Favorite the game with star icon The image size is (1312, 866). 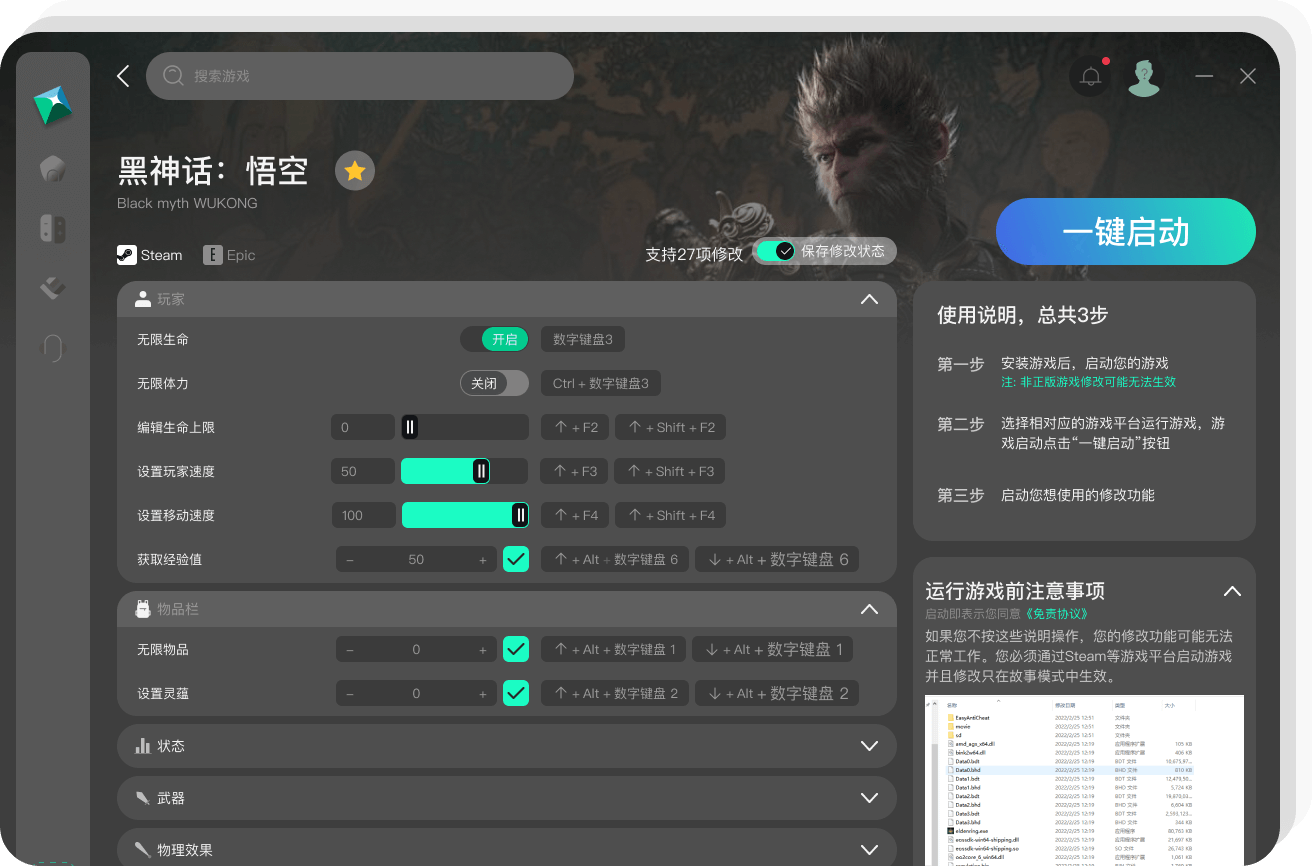pos(354,171)
